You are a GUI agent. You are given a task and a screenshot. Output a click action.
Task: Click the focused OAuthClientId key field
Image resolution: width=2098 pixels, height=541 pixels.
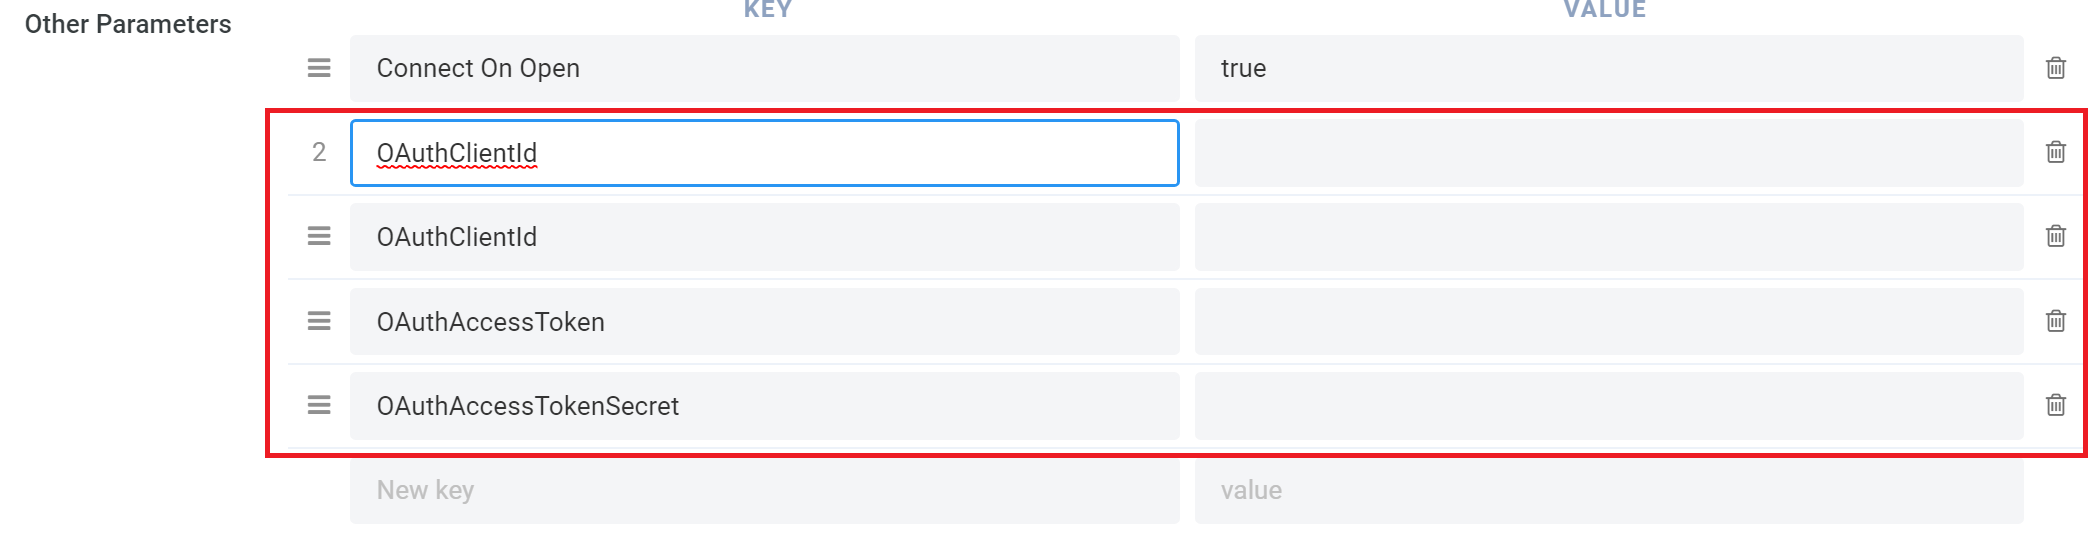click(764, 153)
